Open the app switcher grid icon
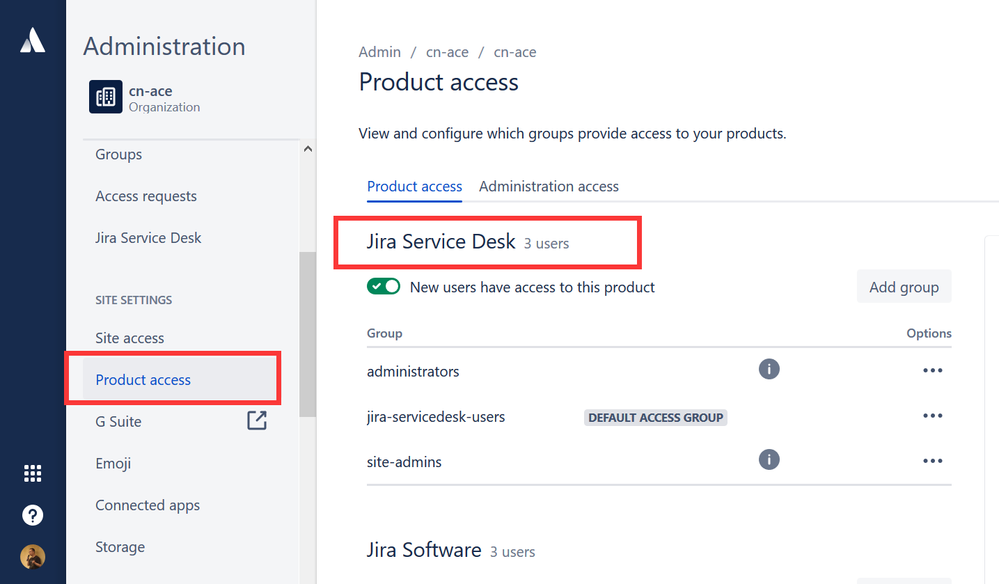The image size is (999, 584). pos(32,473)
